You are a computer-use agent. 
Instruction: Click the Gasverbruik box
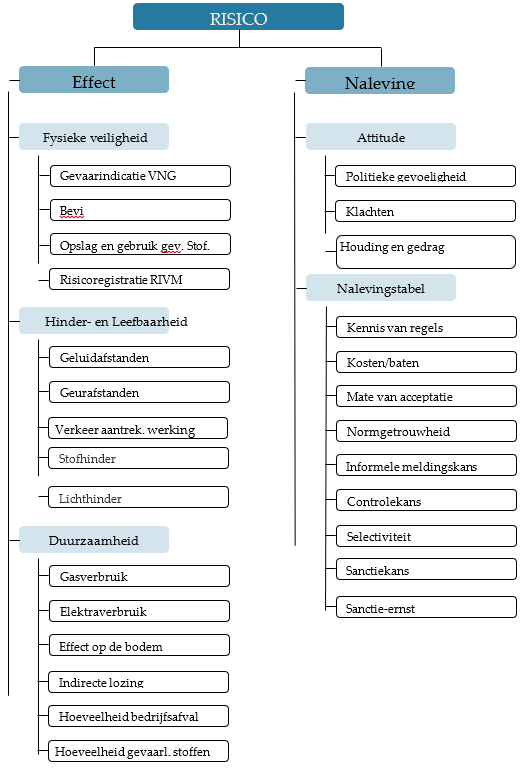click(140, 576)
